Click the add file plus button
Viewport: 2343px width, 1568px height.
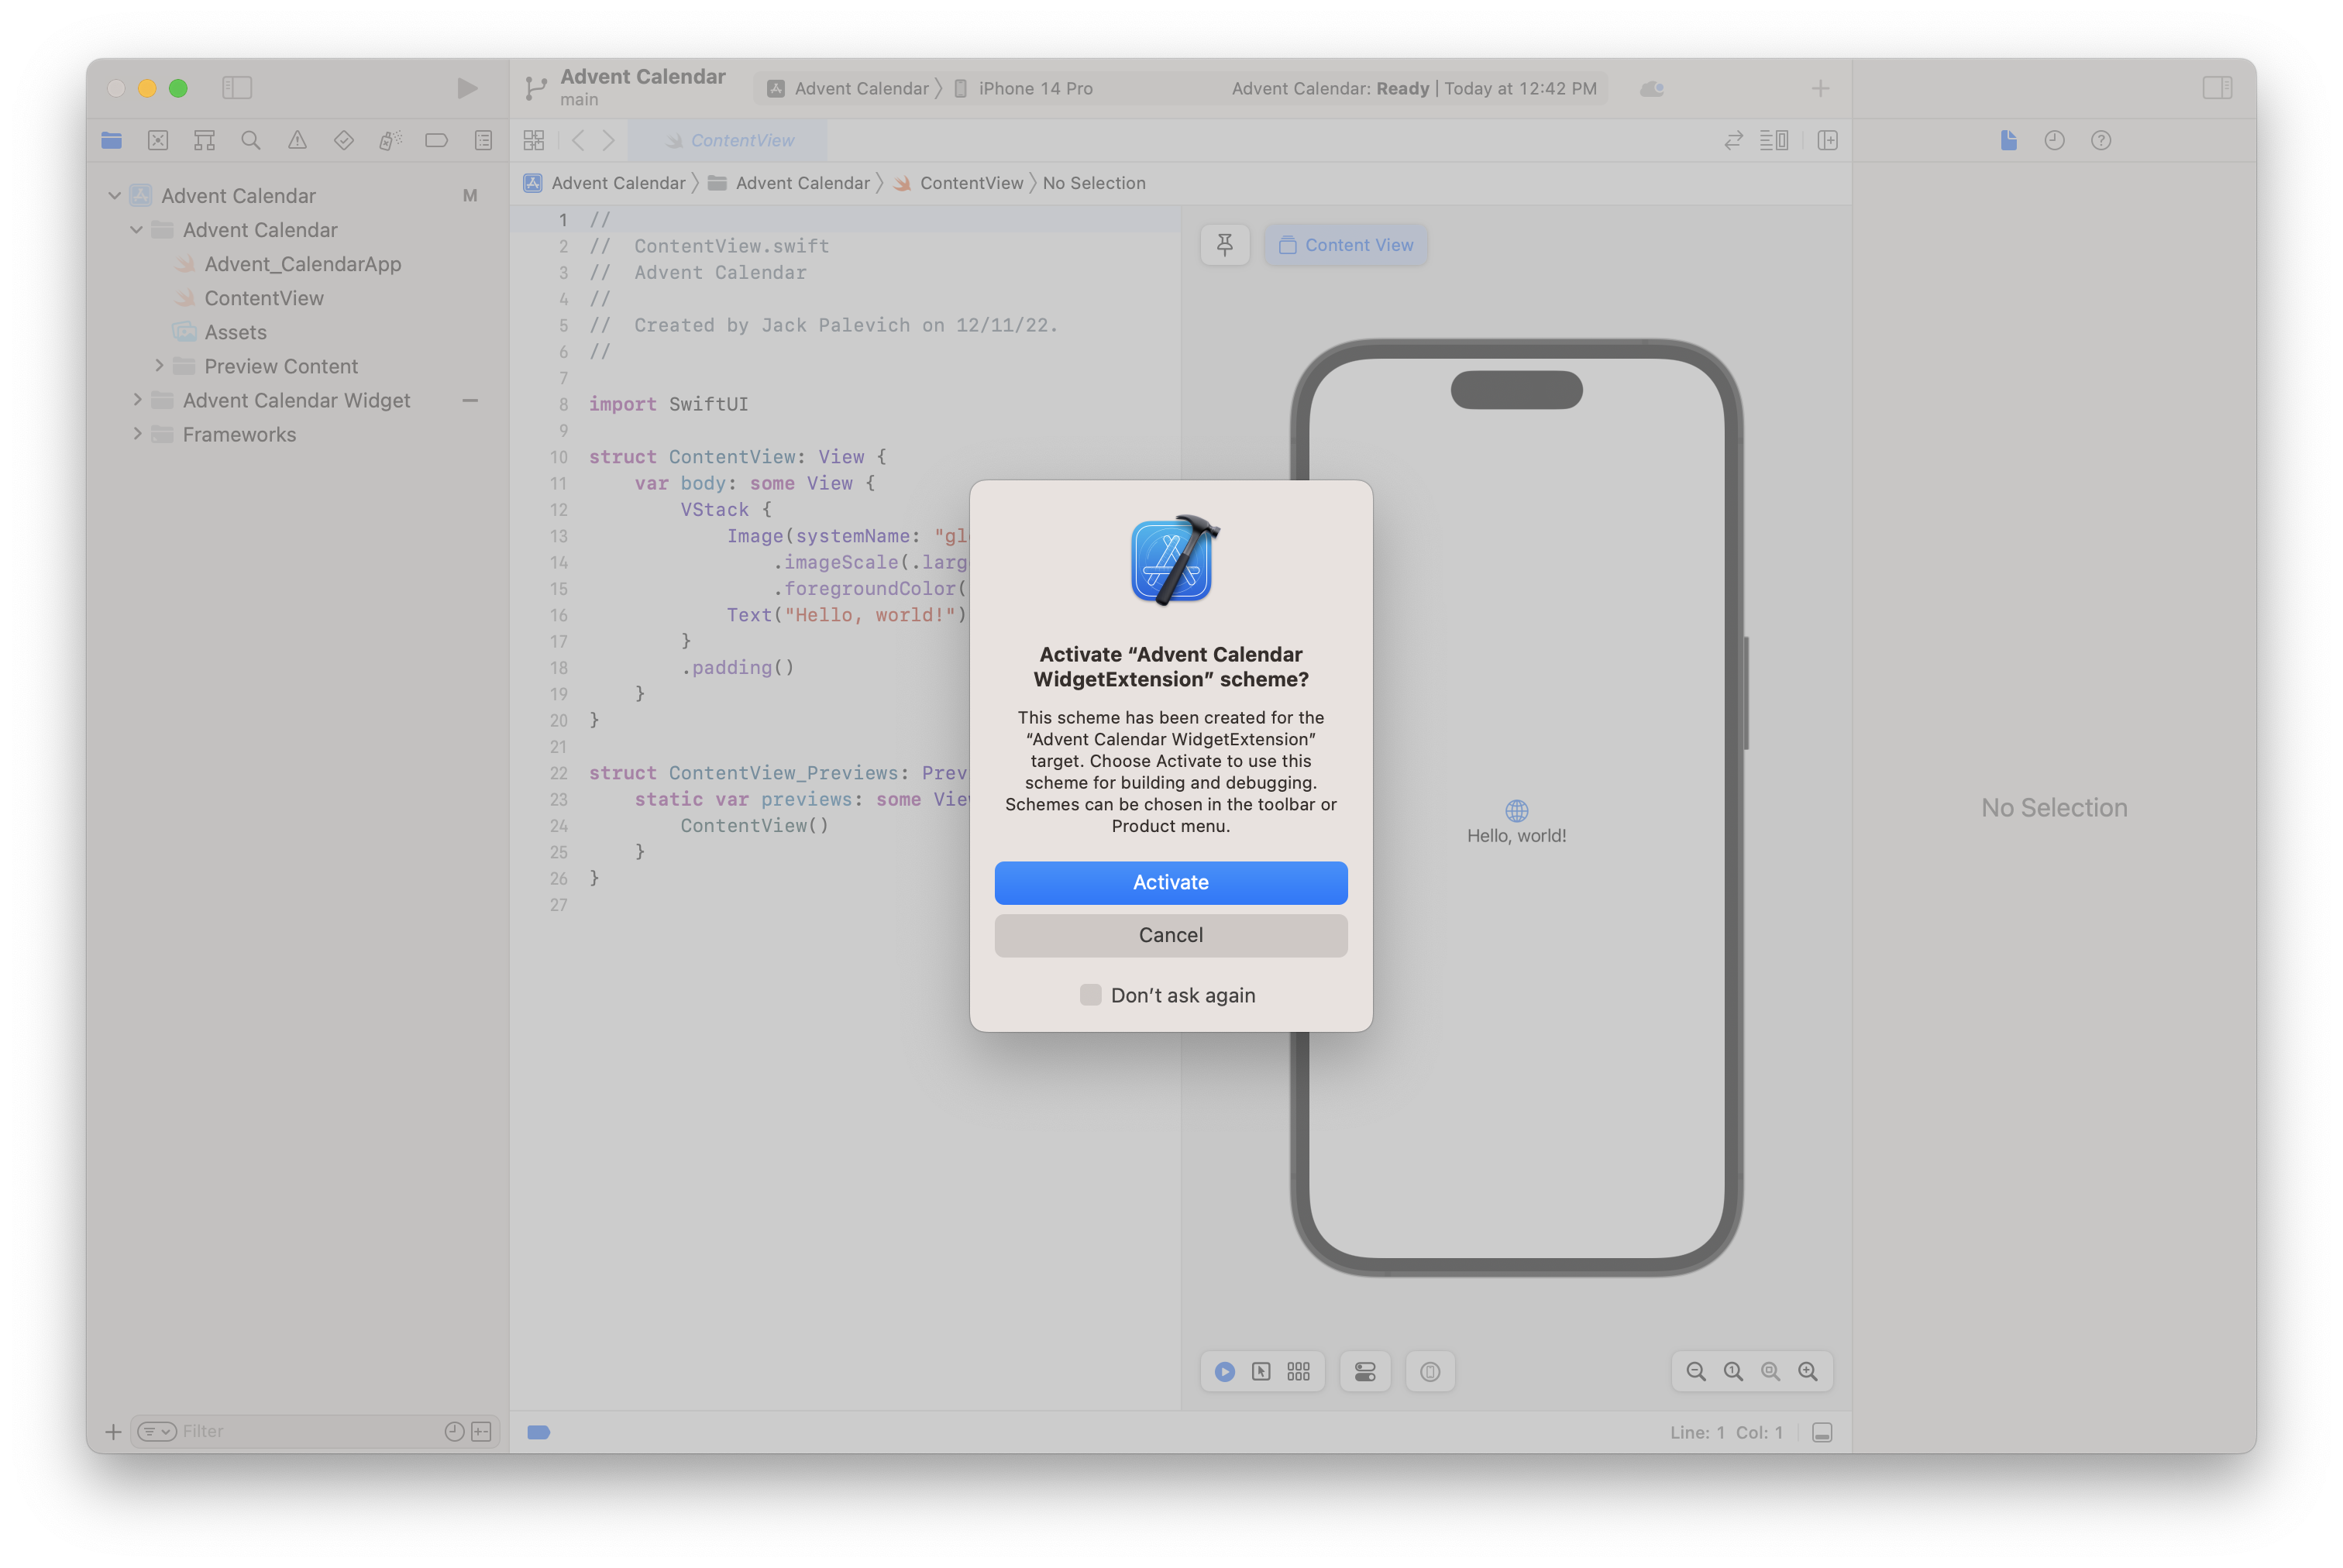[x=113, y=1432]
